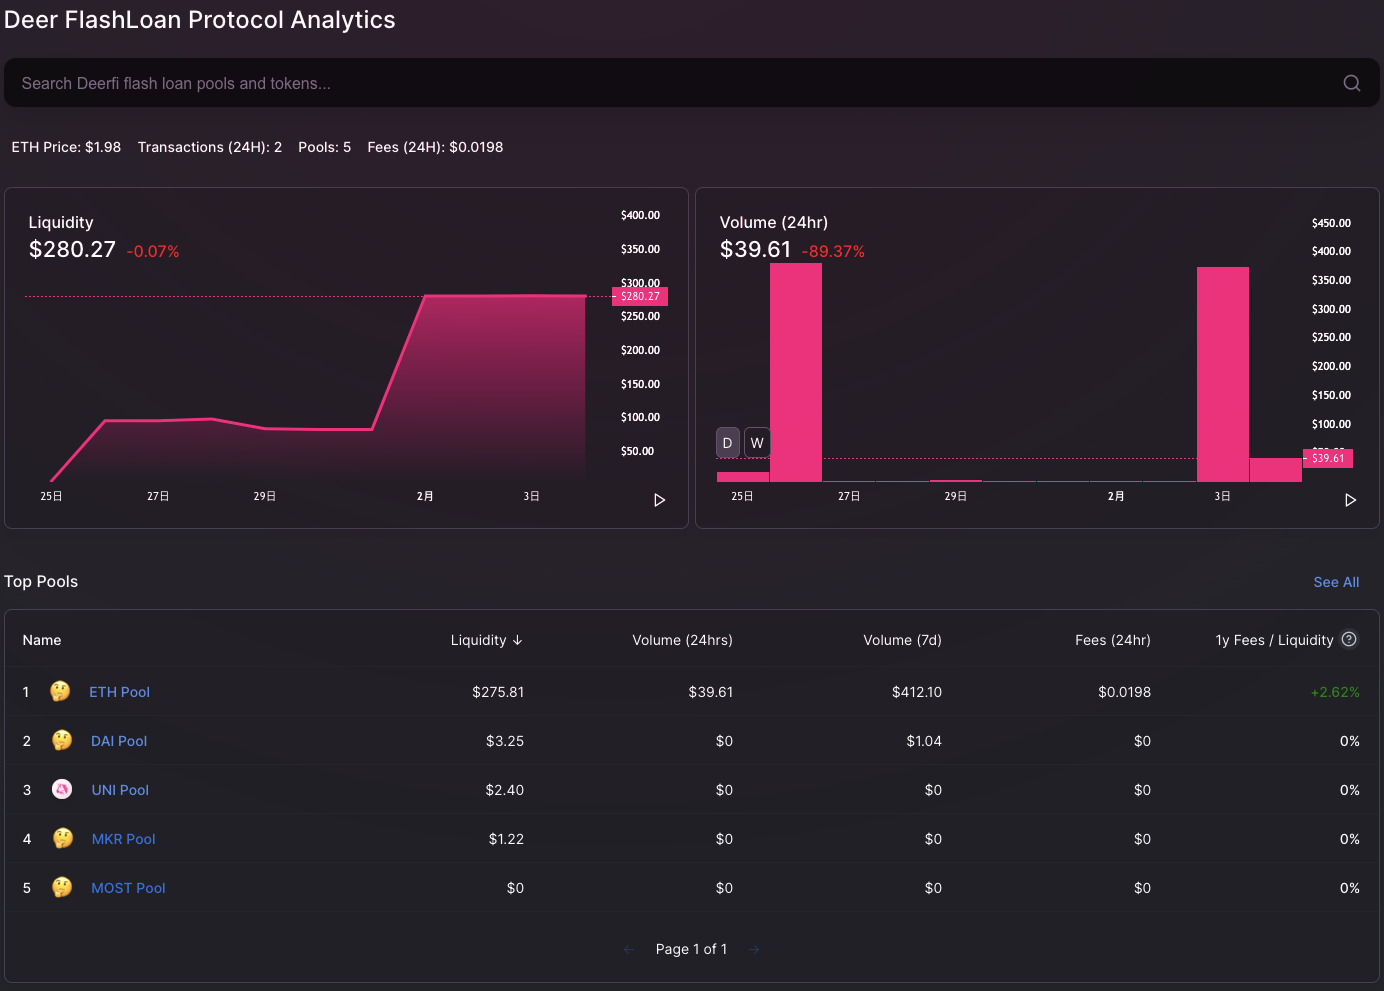This screenshot has width=1384, height=991.
Task: Click the liquidity change -0.07% value
Action: [x=153, y=252]
